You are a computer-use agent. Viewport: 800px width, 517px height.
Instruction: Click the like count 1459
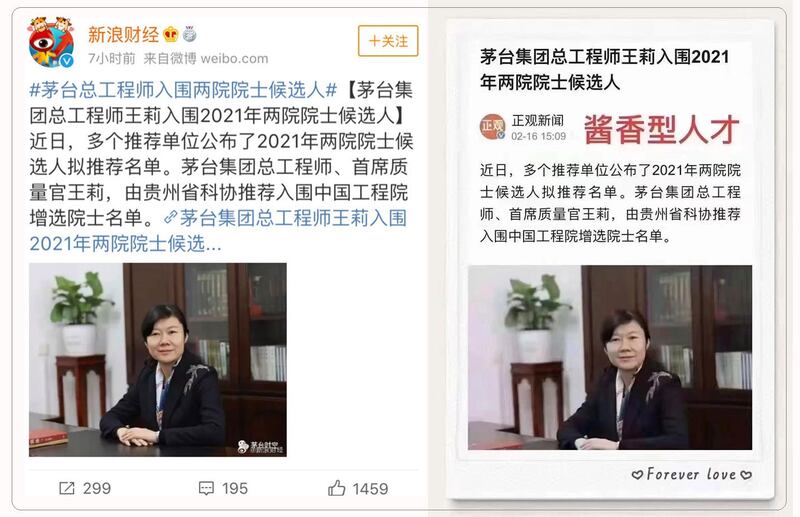click(370, 489)
